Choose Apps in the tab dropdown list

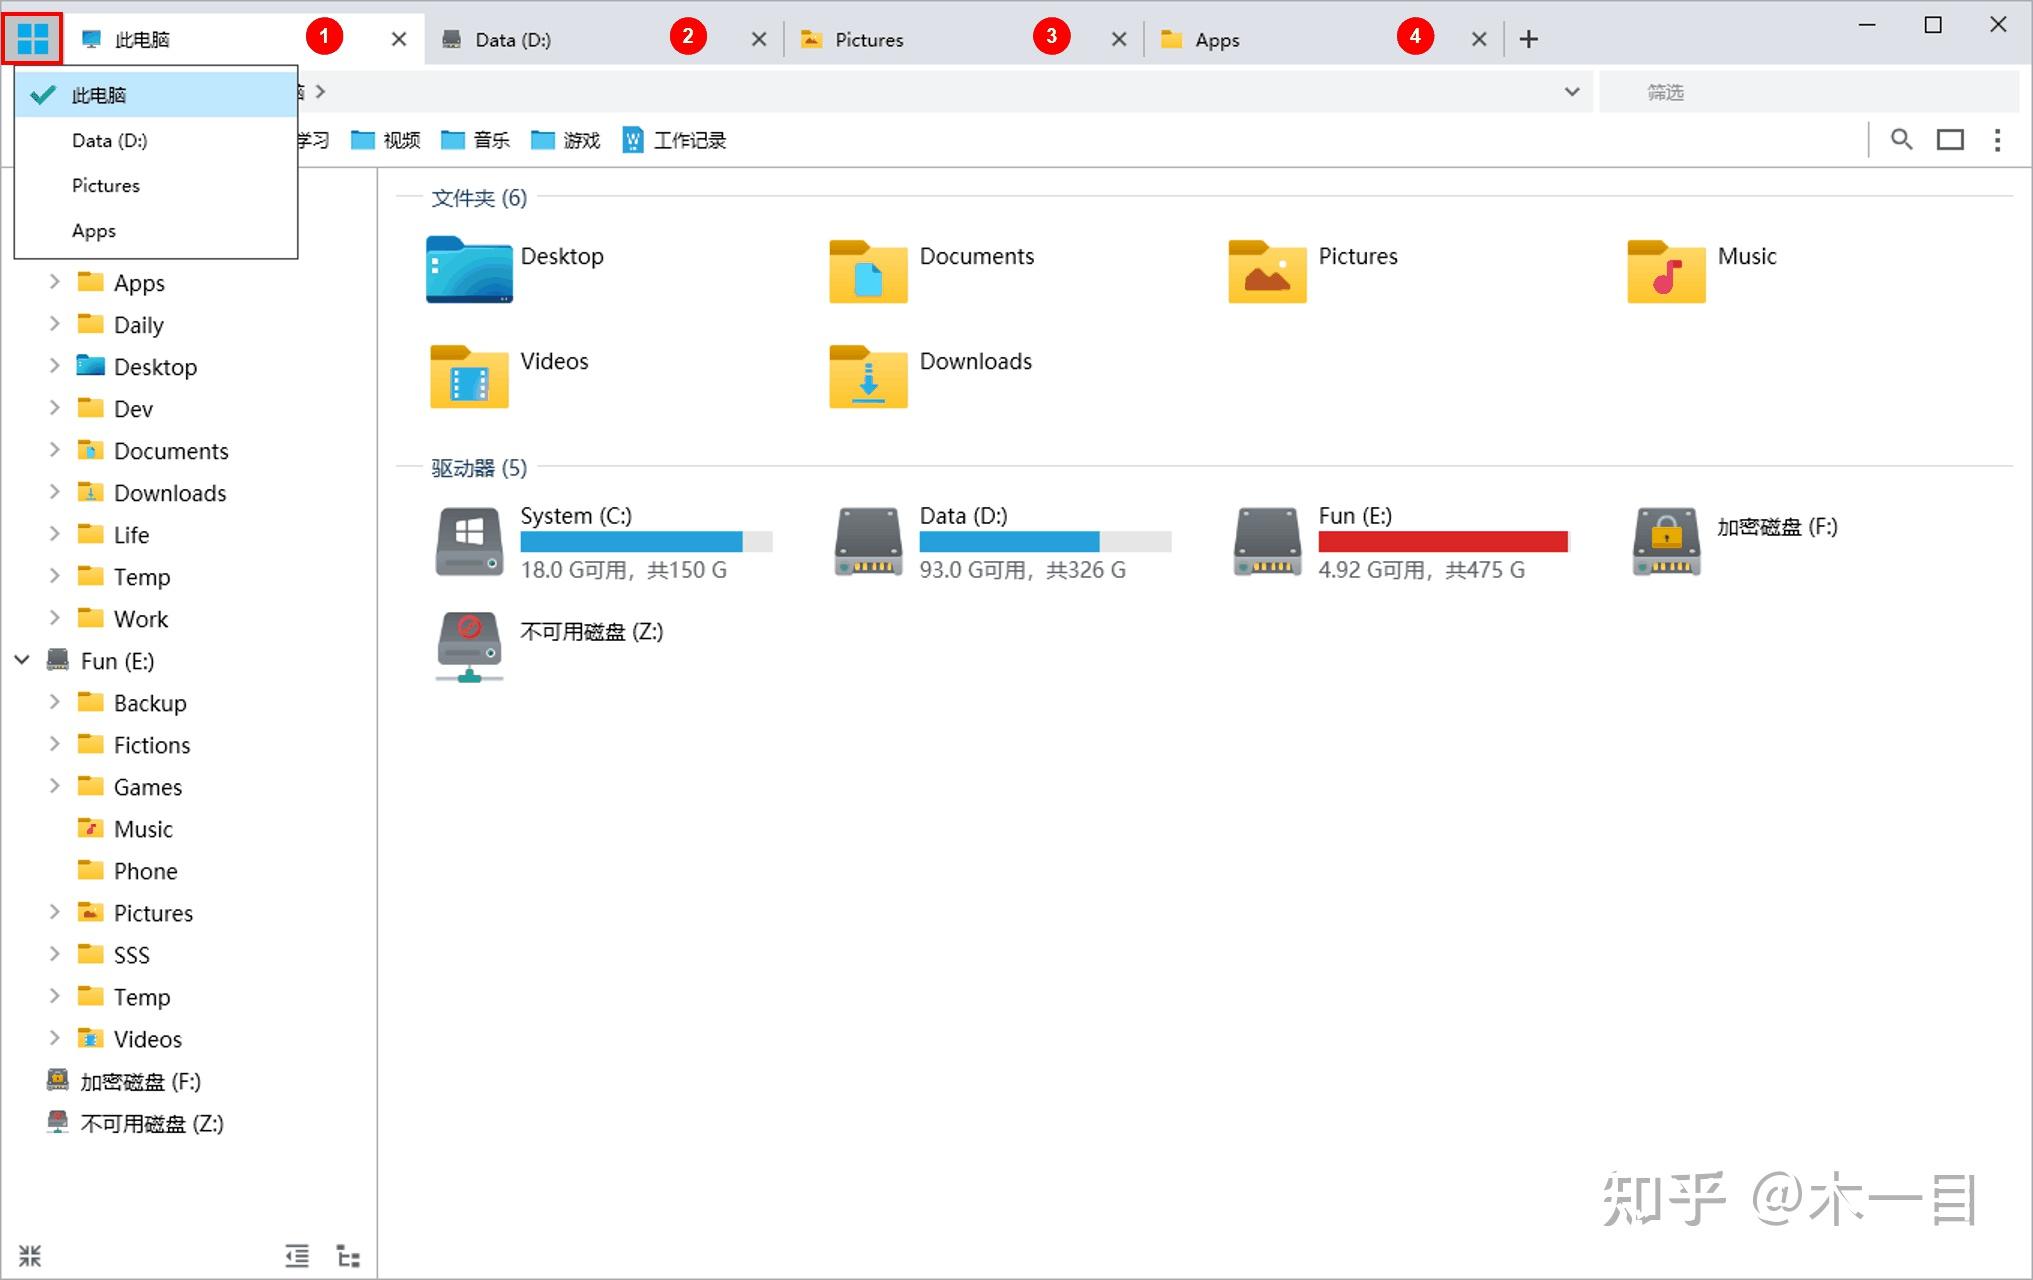[156, 230]
